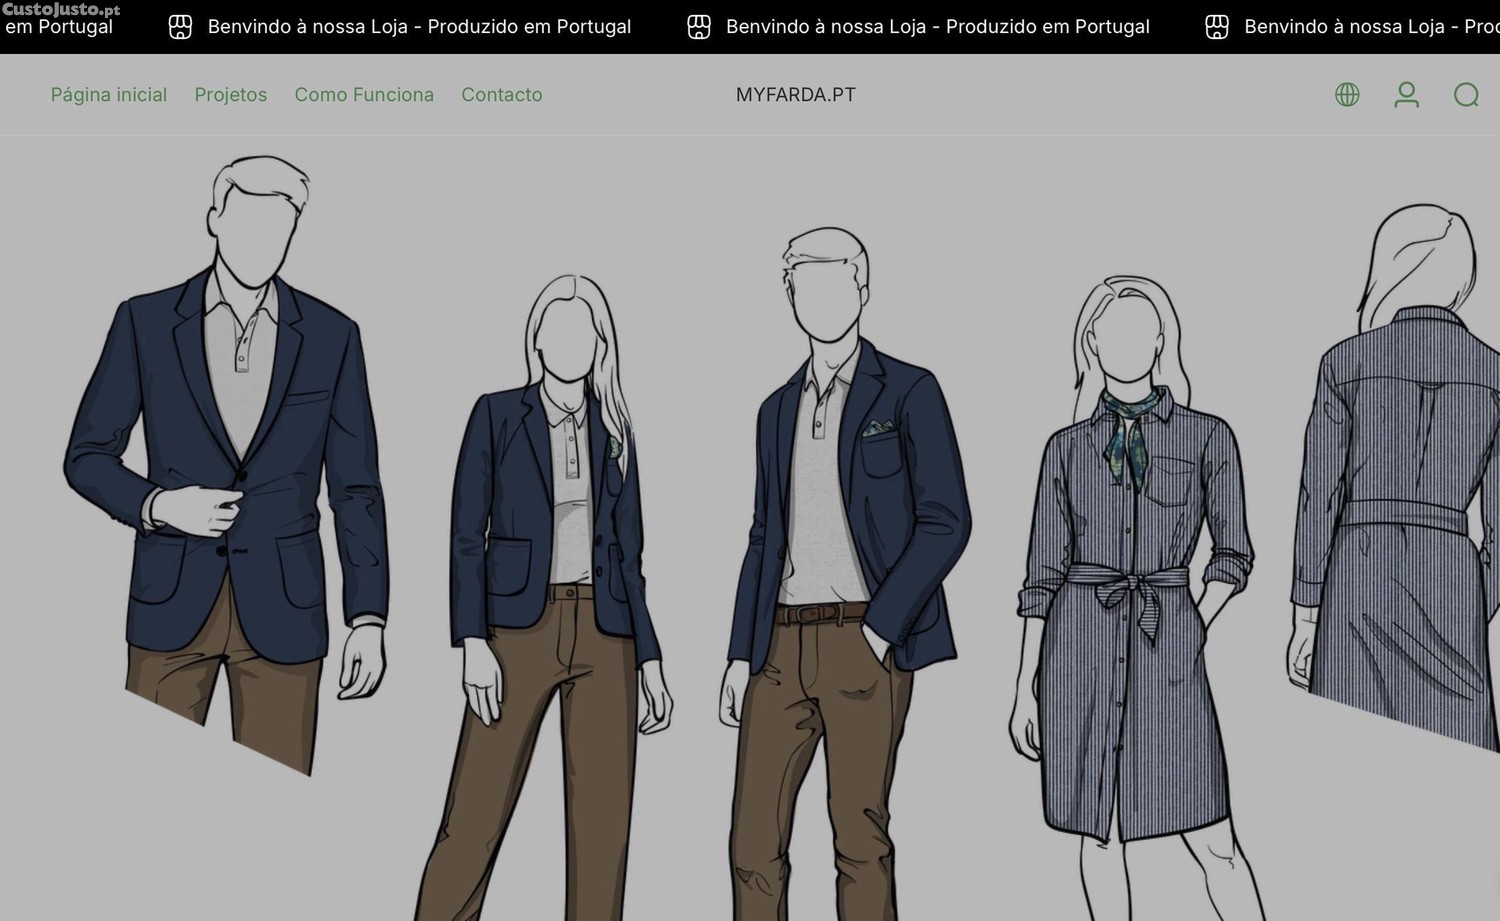Open the globe language selector icon

click(1347, 95)
